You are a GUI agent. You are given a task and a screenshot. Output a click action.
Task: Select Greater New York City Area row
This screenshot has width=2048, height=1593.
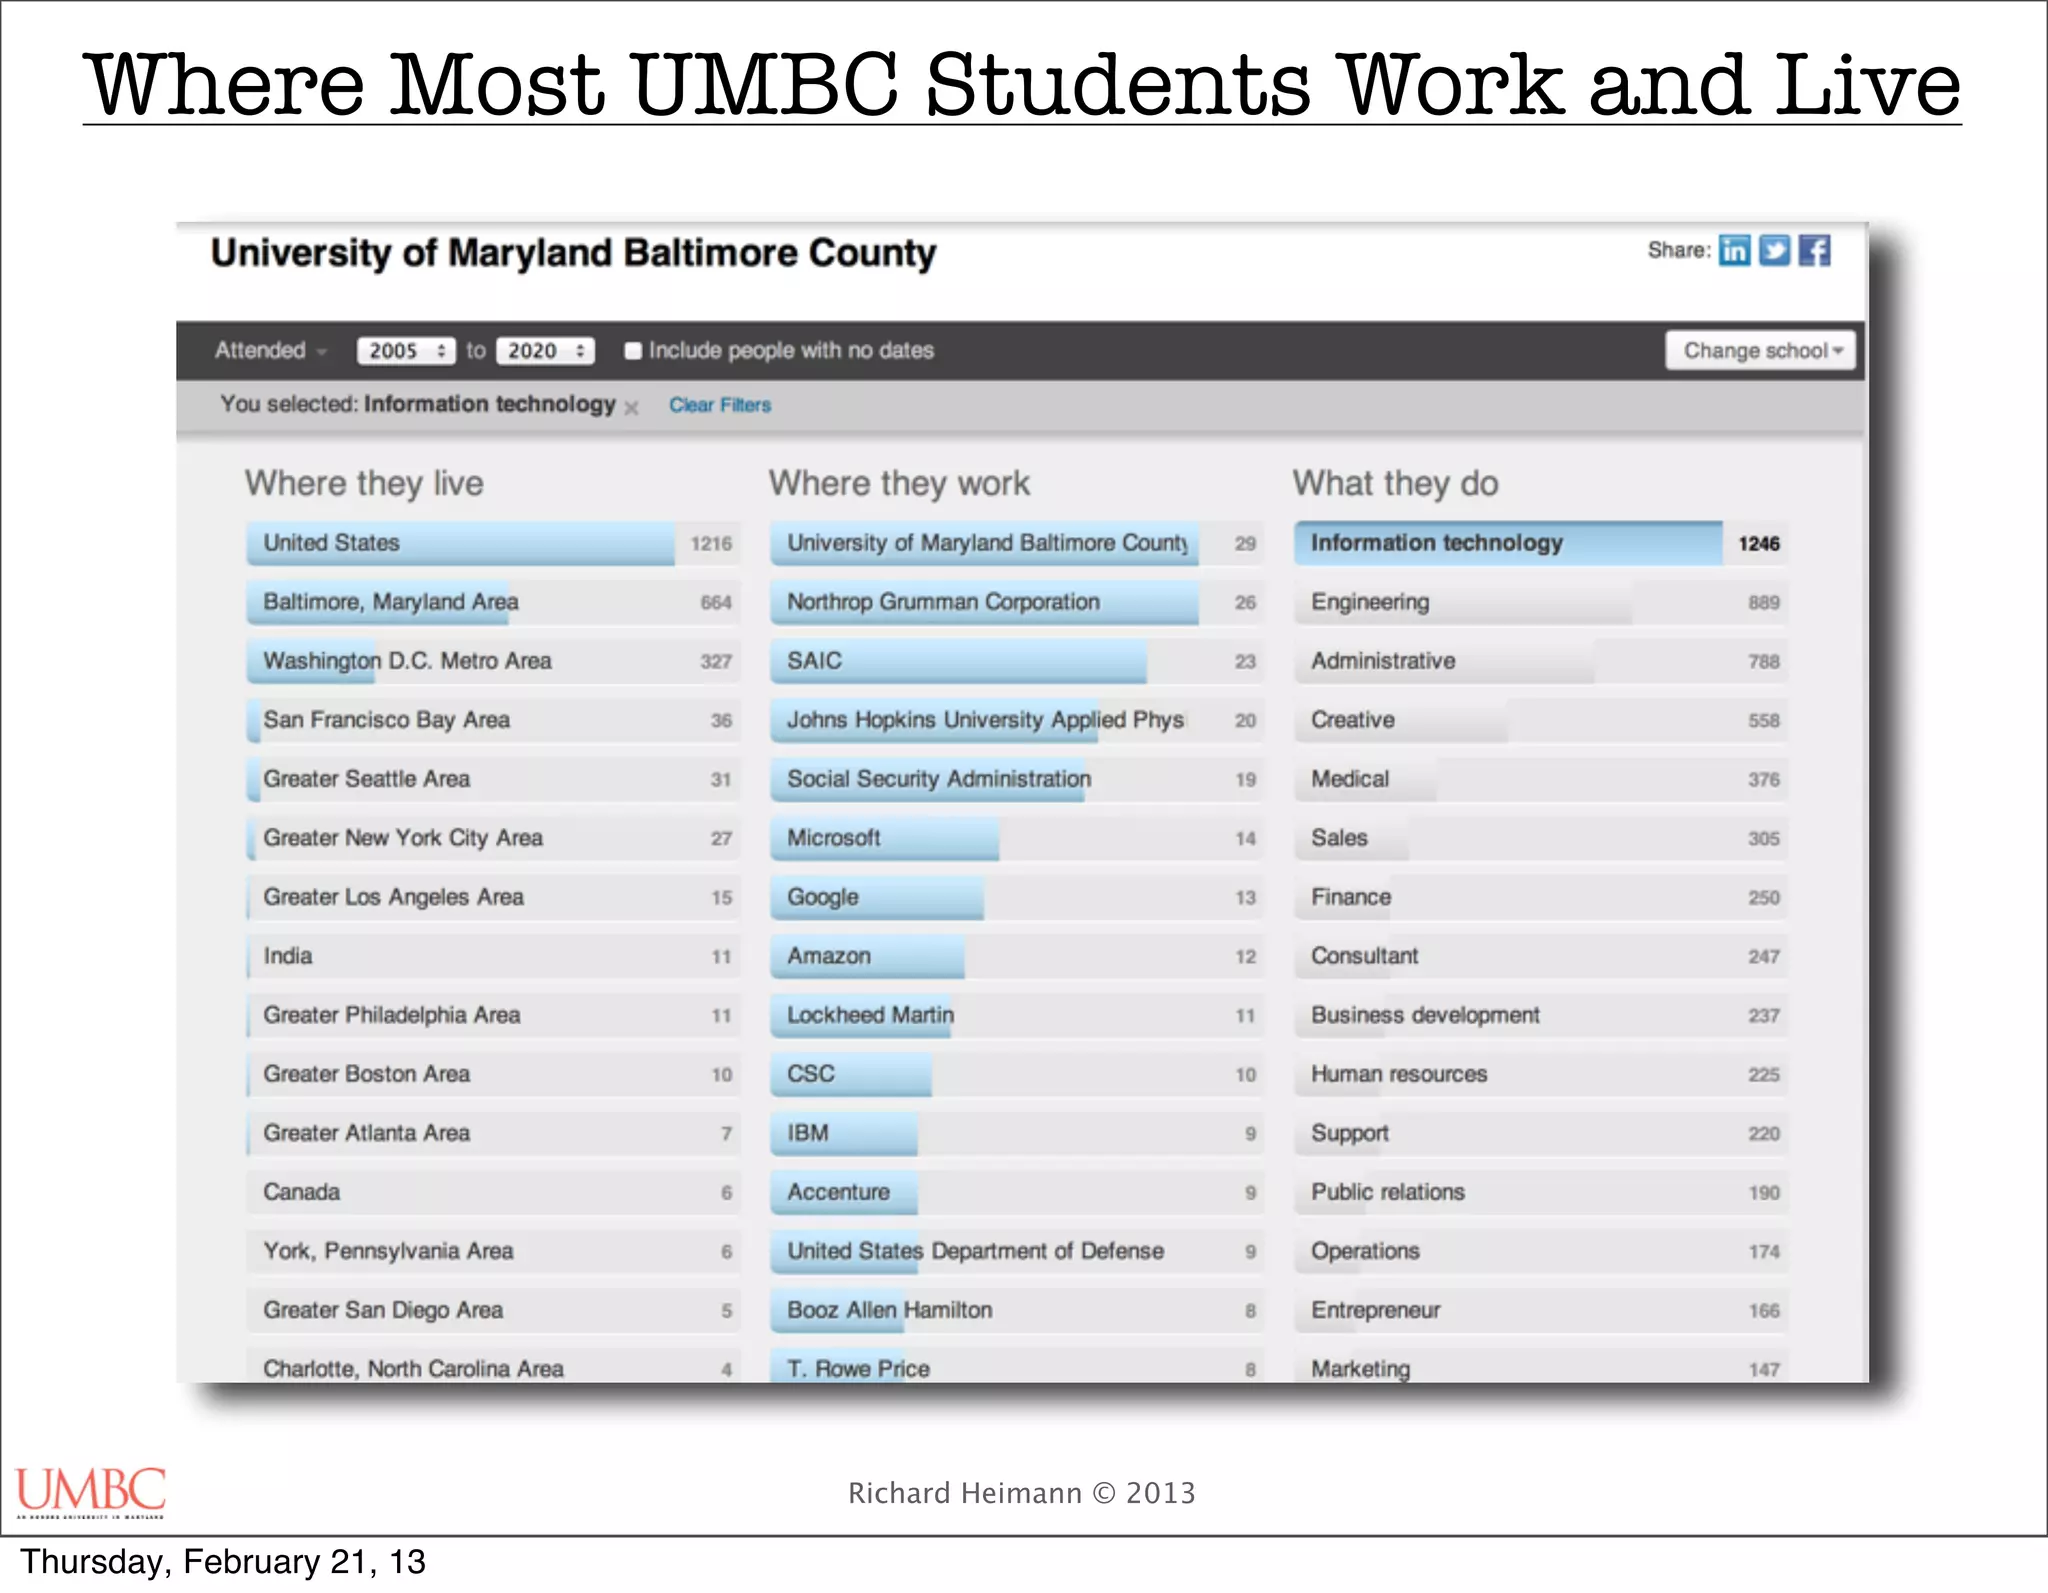tap(494, 838)
